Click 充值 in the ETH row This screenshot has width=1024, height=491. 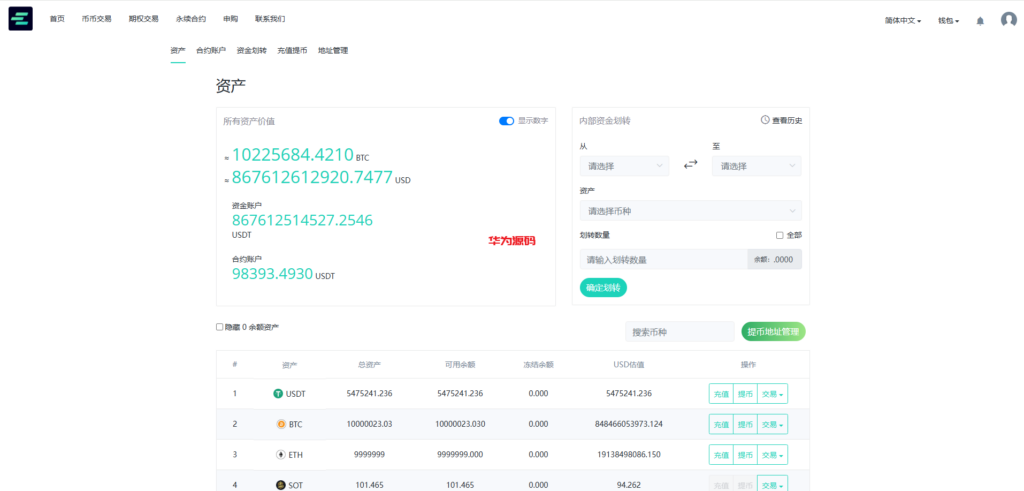tap(721, 455)
